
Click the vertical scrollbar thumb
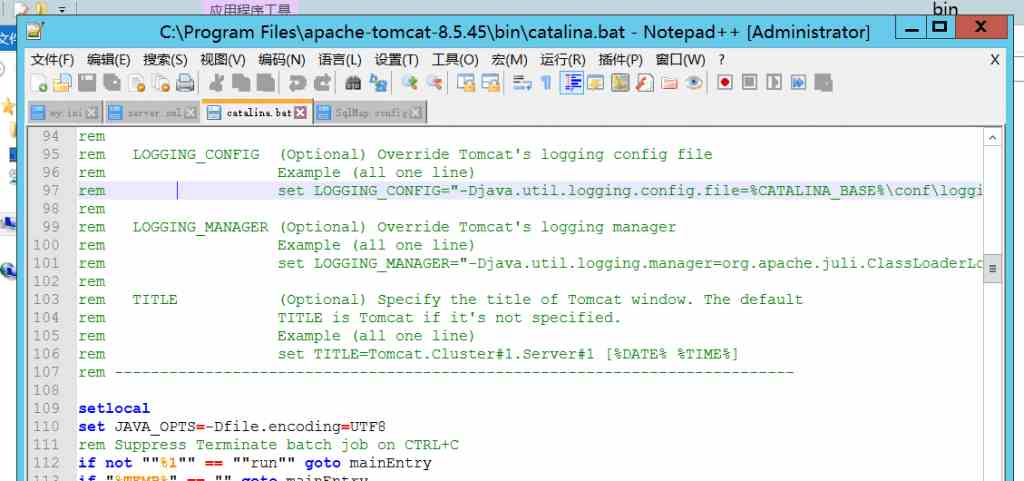pyautogui.click(x=992, y=268)
